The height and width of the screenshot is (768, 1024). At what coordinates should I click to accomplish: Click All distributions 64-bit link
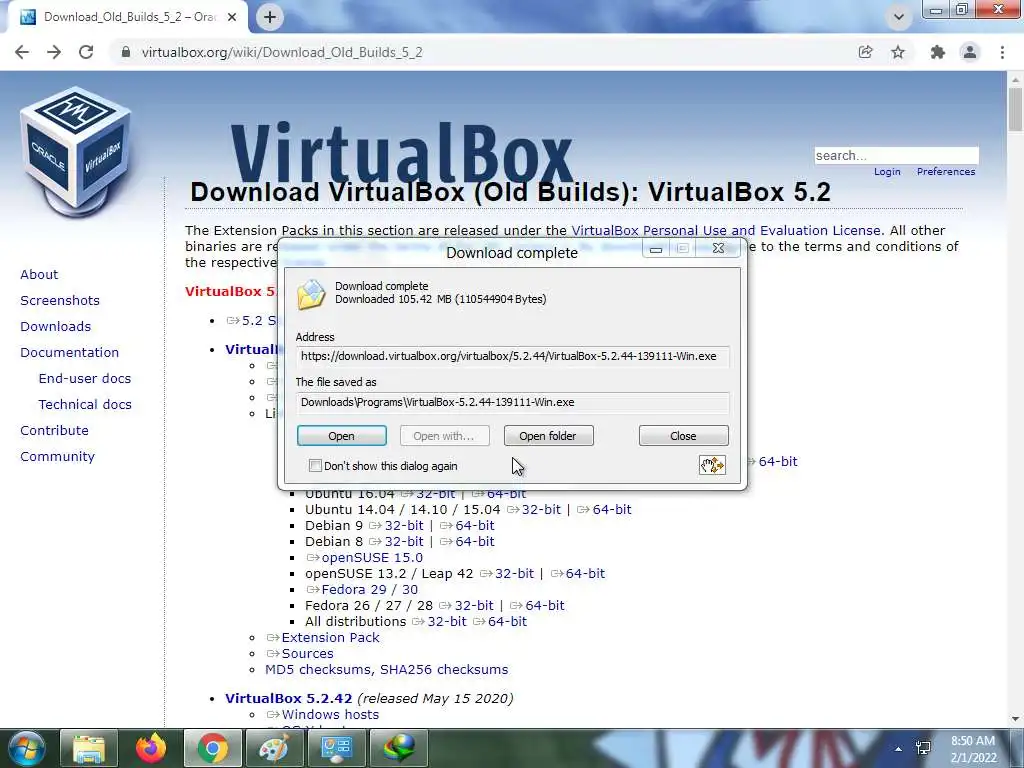click(x=507, y=622)
